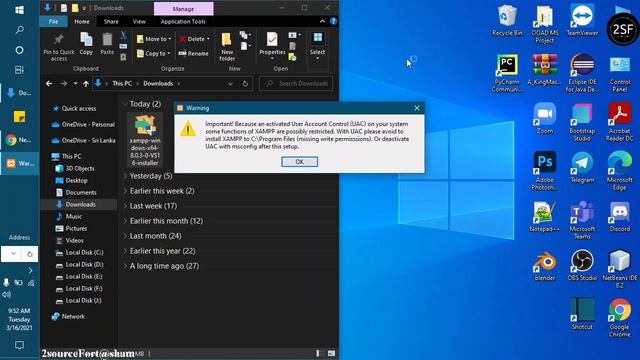The width and height of the screenshot is (640, 360).
Task: Expand the A long time ago (27) group
Action: [125, 266]
